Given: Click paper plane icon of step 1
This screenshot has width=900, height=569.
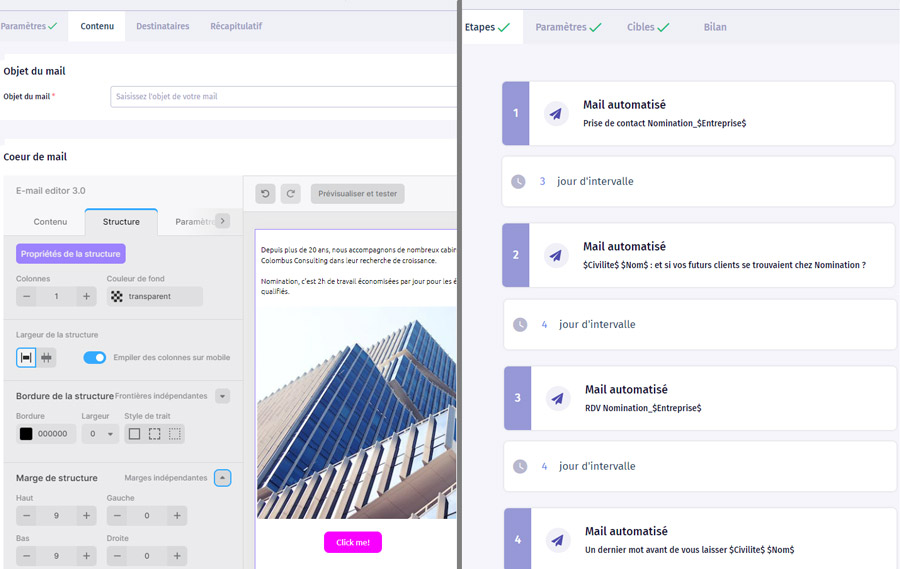Looking at the screenshot, I should tap(556, 114).
